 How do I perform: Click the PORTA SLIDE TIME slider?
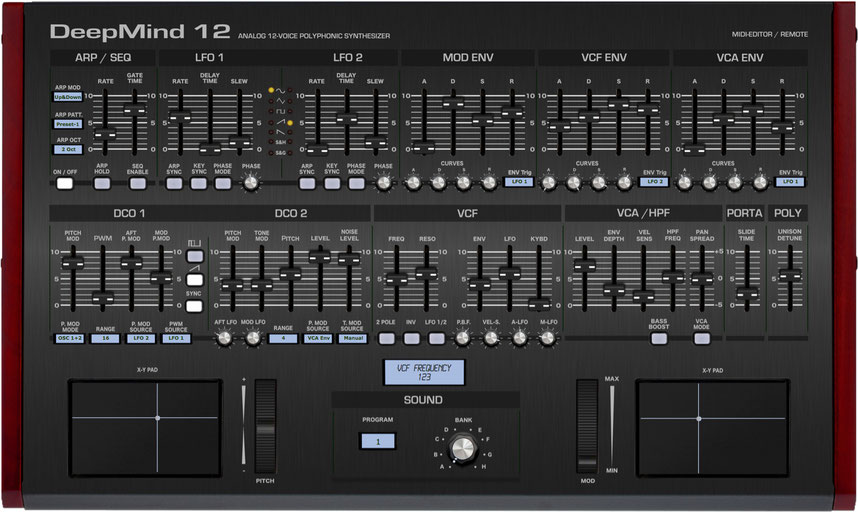click(x=747, y=293)
